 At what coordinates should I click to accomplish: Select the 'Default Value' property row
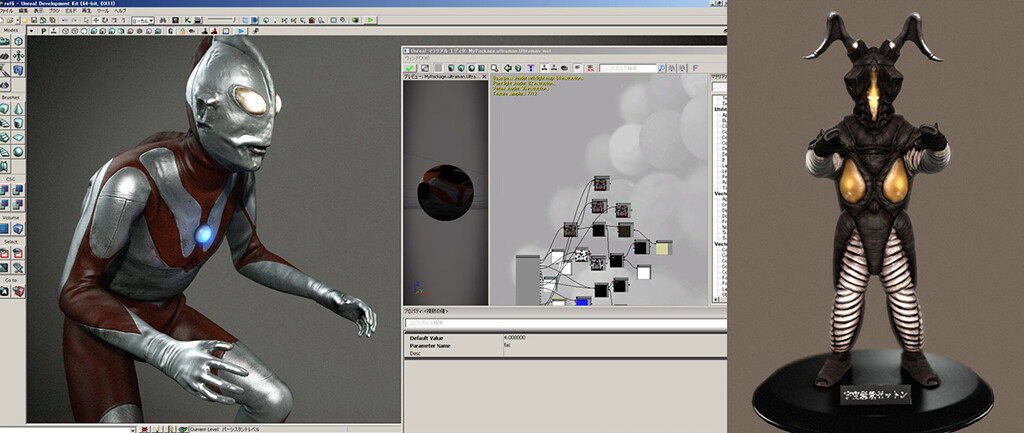(x=566, y=338)
